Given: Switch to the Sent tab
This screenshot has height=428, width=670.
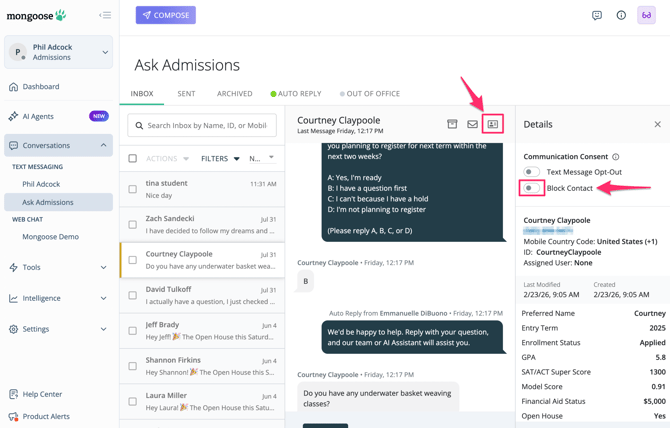Looking at the screenshot, I should tap(186, 94).
